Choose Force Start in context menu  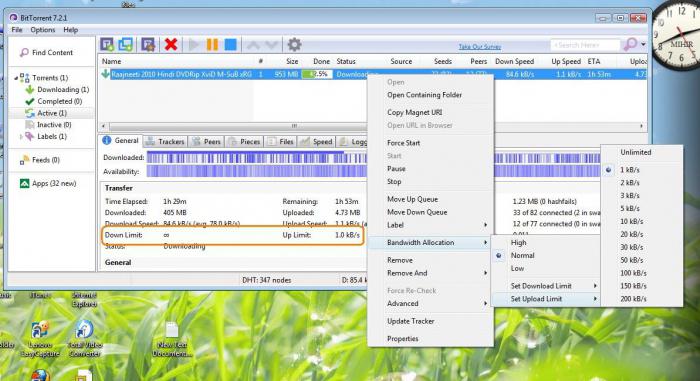click(x=404, y=143)
